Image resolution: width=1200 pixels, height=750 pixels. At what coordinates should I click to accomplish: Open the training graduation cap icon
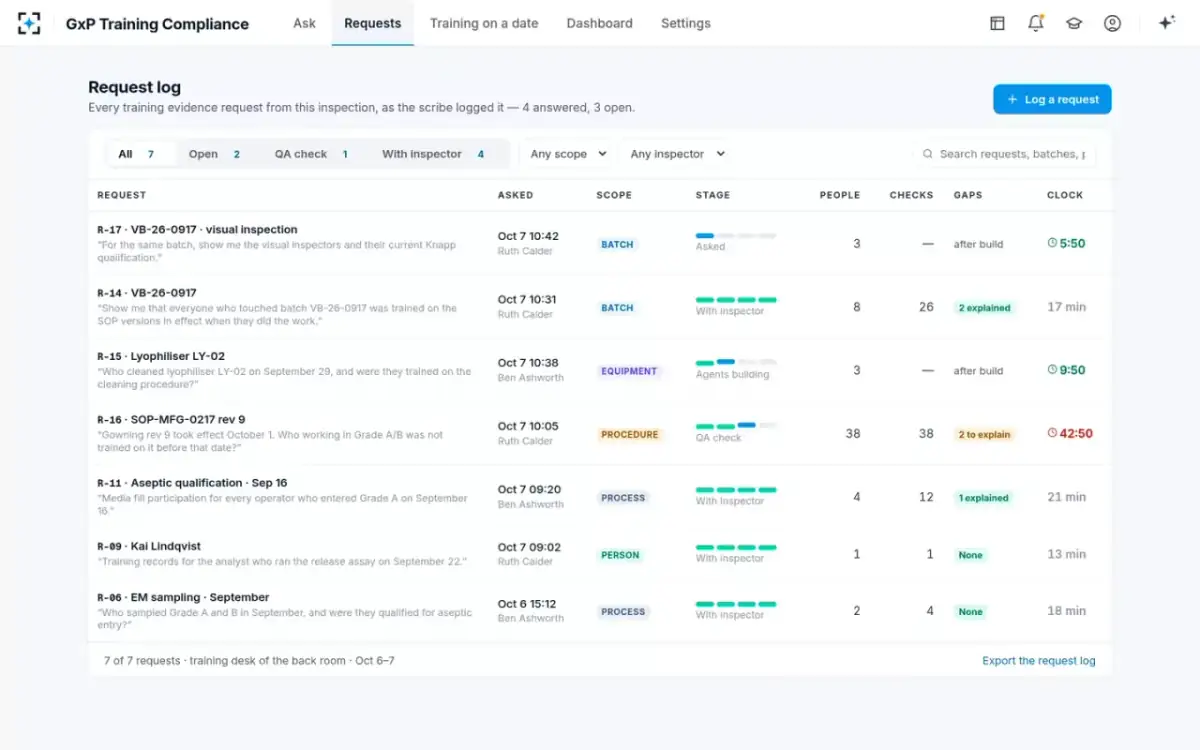(1074, 23)
